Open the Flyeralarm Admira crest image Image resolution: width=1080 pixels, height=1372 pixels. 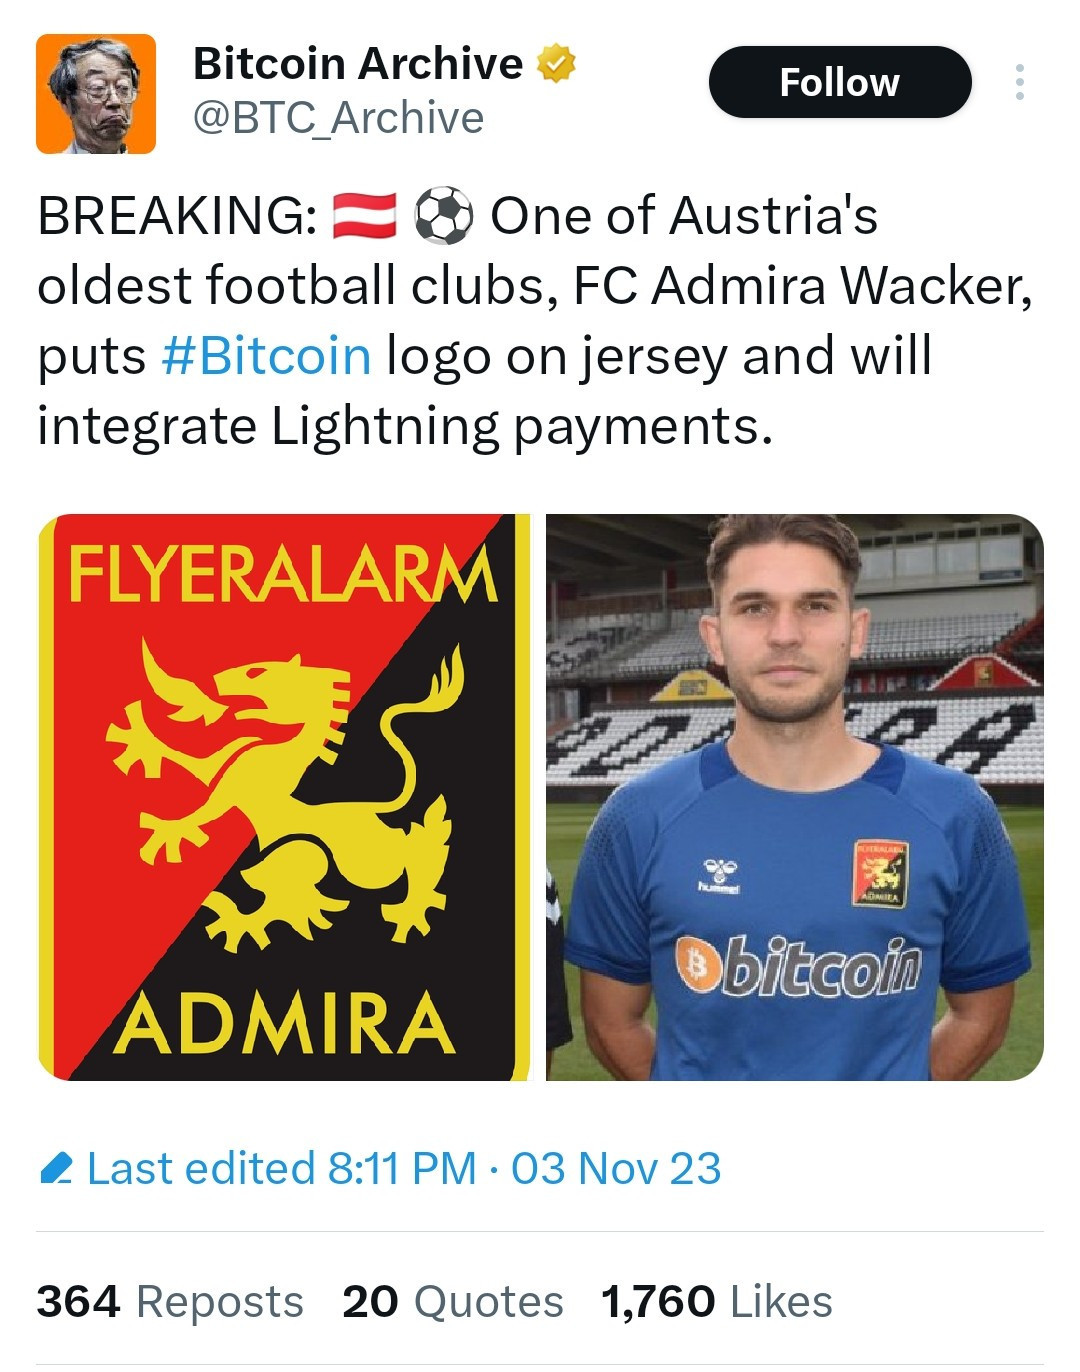click(284, 797)
